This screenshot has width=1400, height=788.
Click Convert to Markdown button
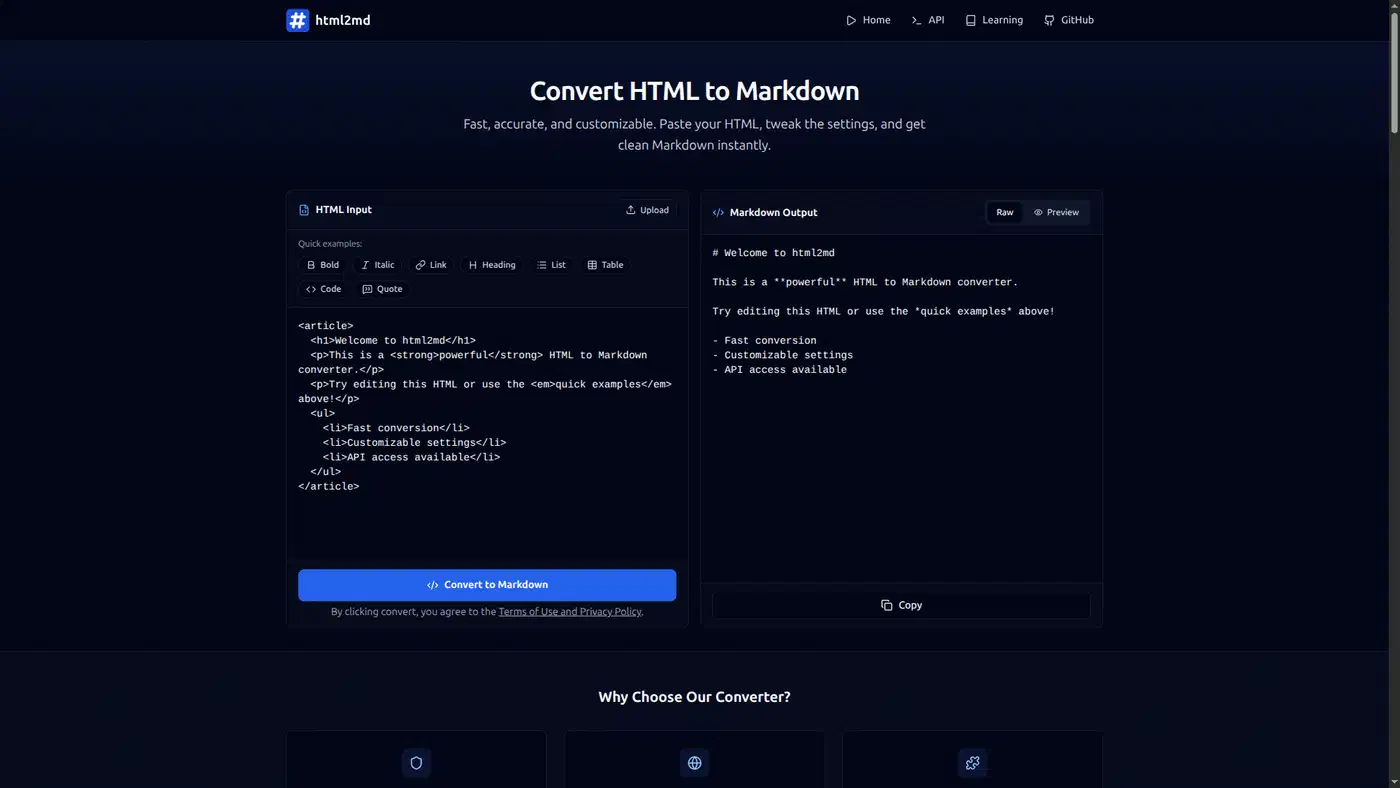[x=487, y=585]
